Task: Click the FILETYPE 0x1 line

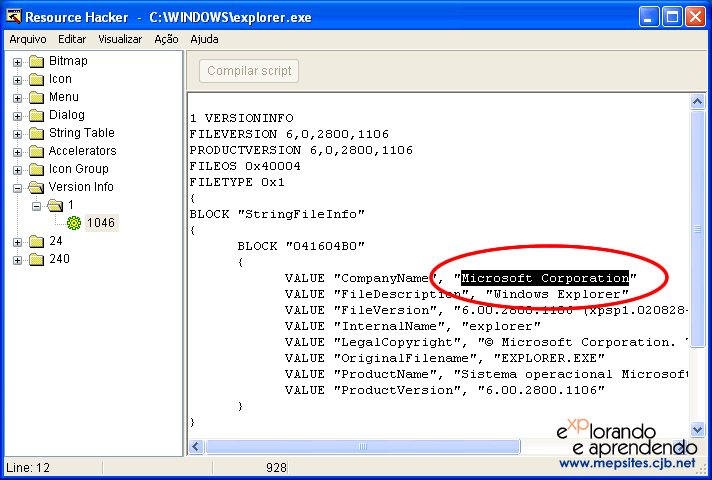Action: 237,182
